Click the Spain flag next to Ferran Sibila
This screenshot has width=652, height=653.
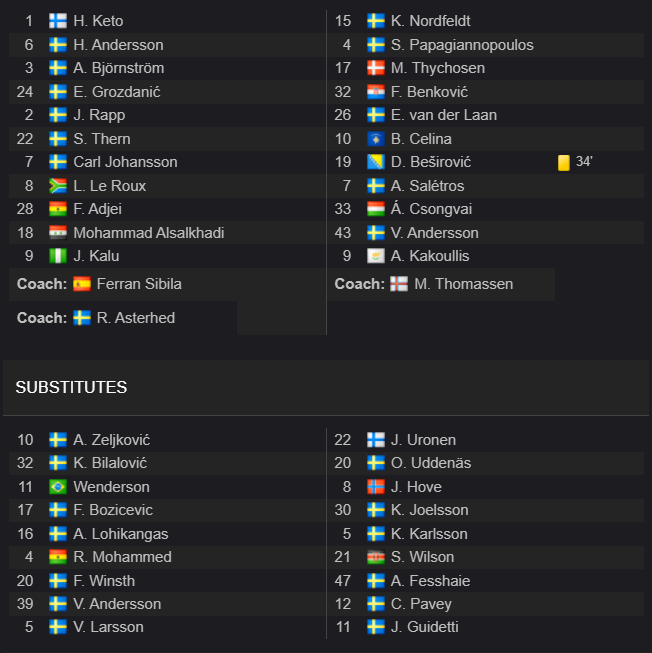82,284
